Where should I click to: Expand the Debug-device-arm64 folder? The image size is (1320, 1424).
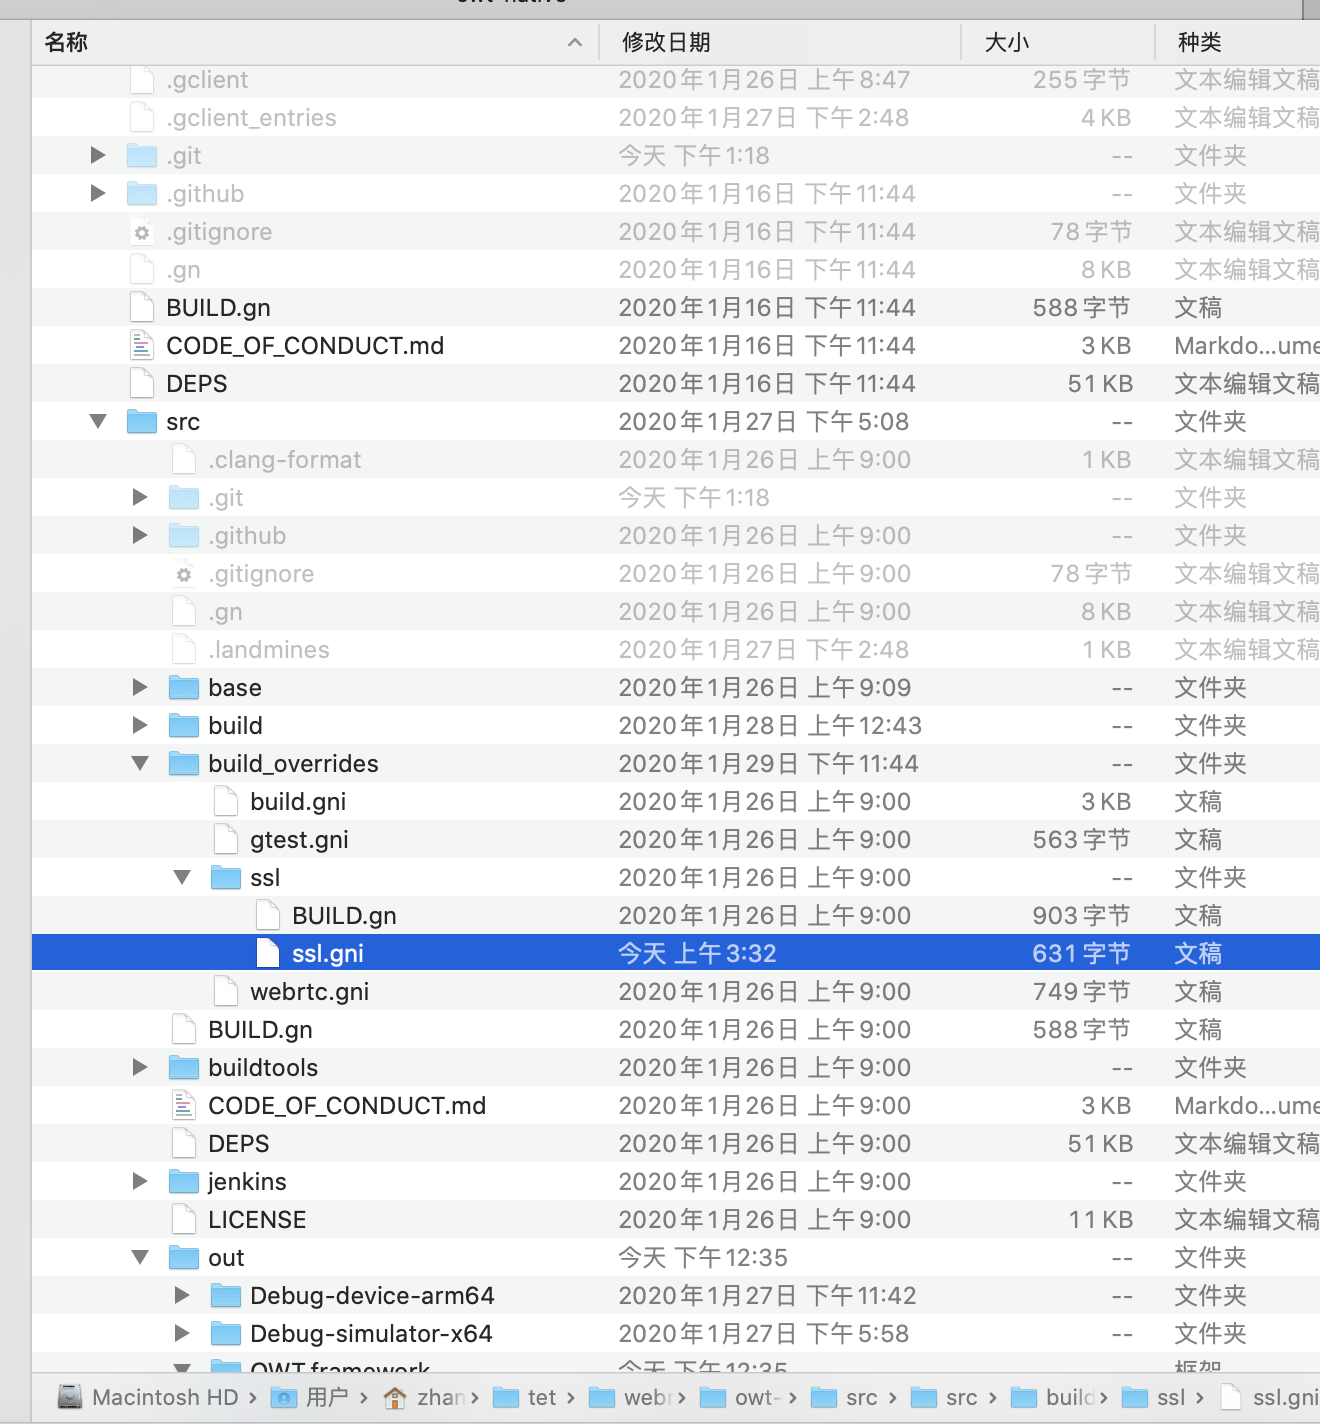pos(182,1295)
